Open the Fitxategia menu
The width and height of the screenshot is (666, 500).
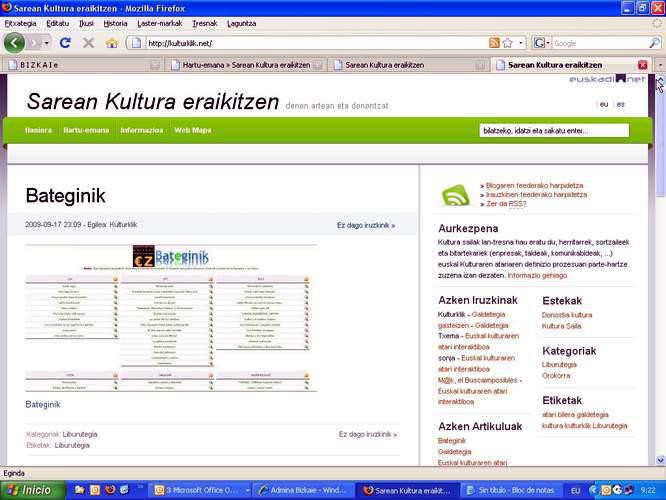[x=20, y=24]
